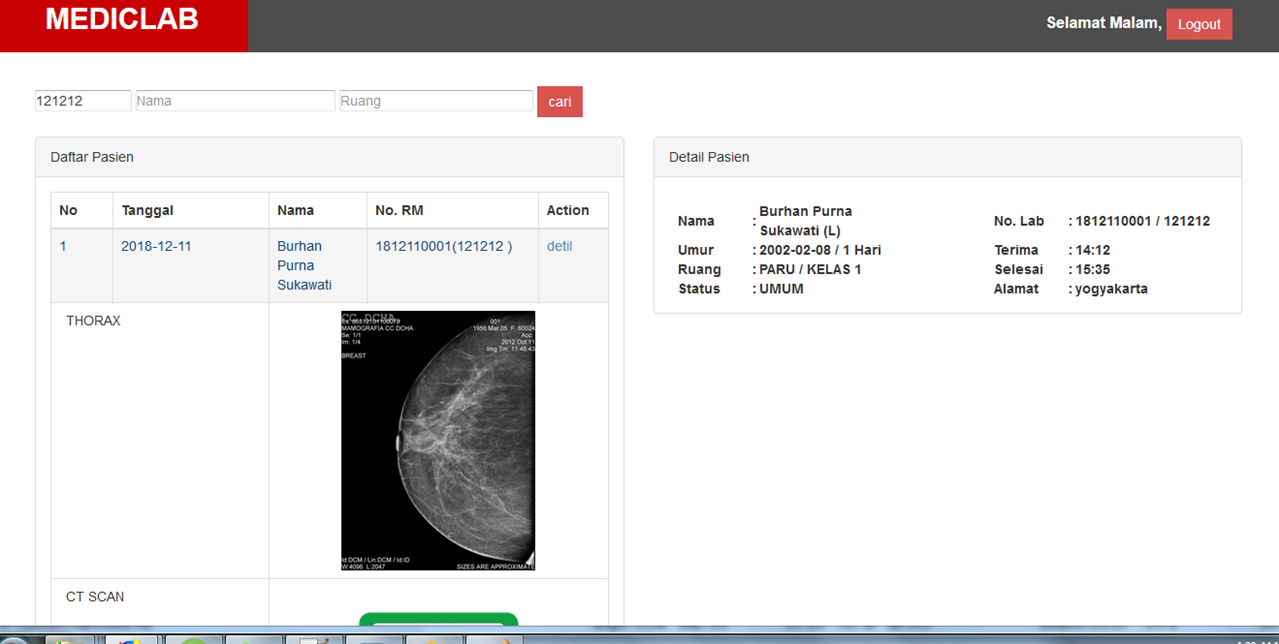This screenshot has height=644, width=1279.
Task: Select the Ruang search input
Action: [436, 101]
